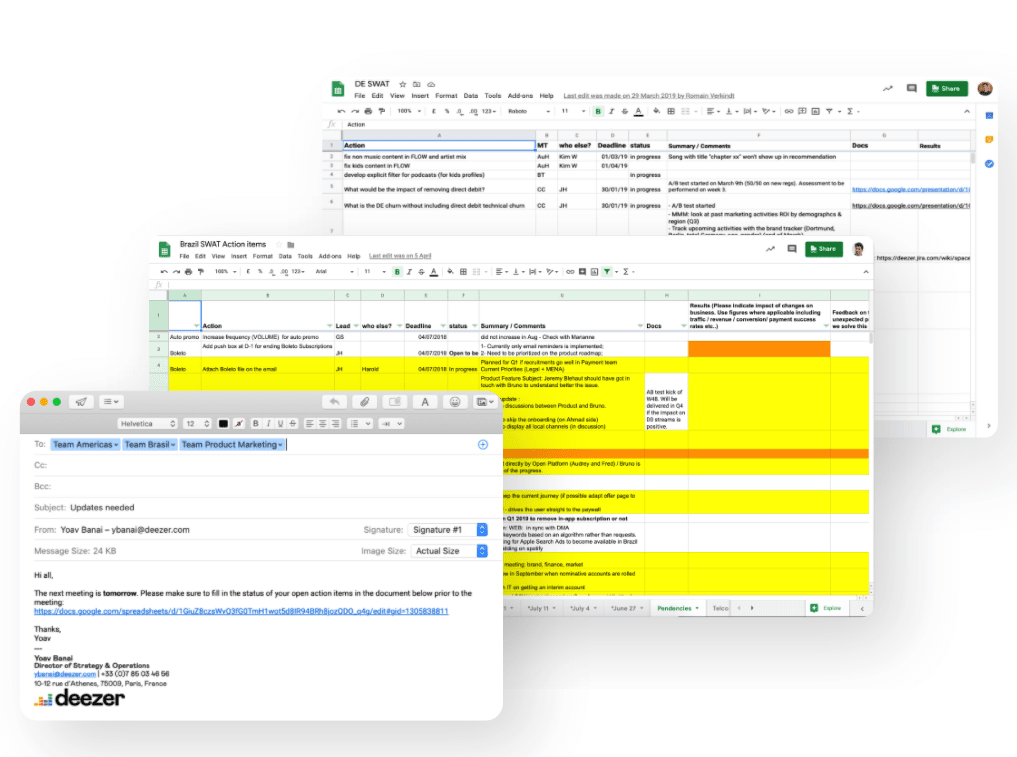The width and height of the screenshot is (1017, 757).
Task: Toggle italic in the Brazil SWAT toolbar
Action: pos(408,271)
